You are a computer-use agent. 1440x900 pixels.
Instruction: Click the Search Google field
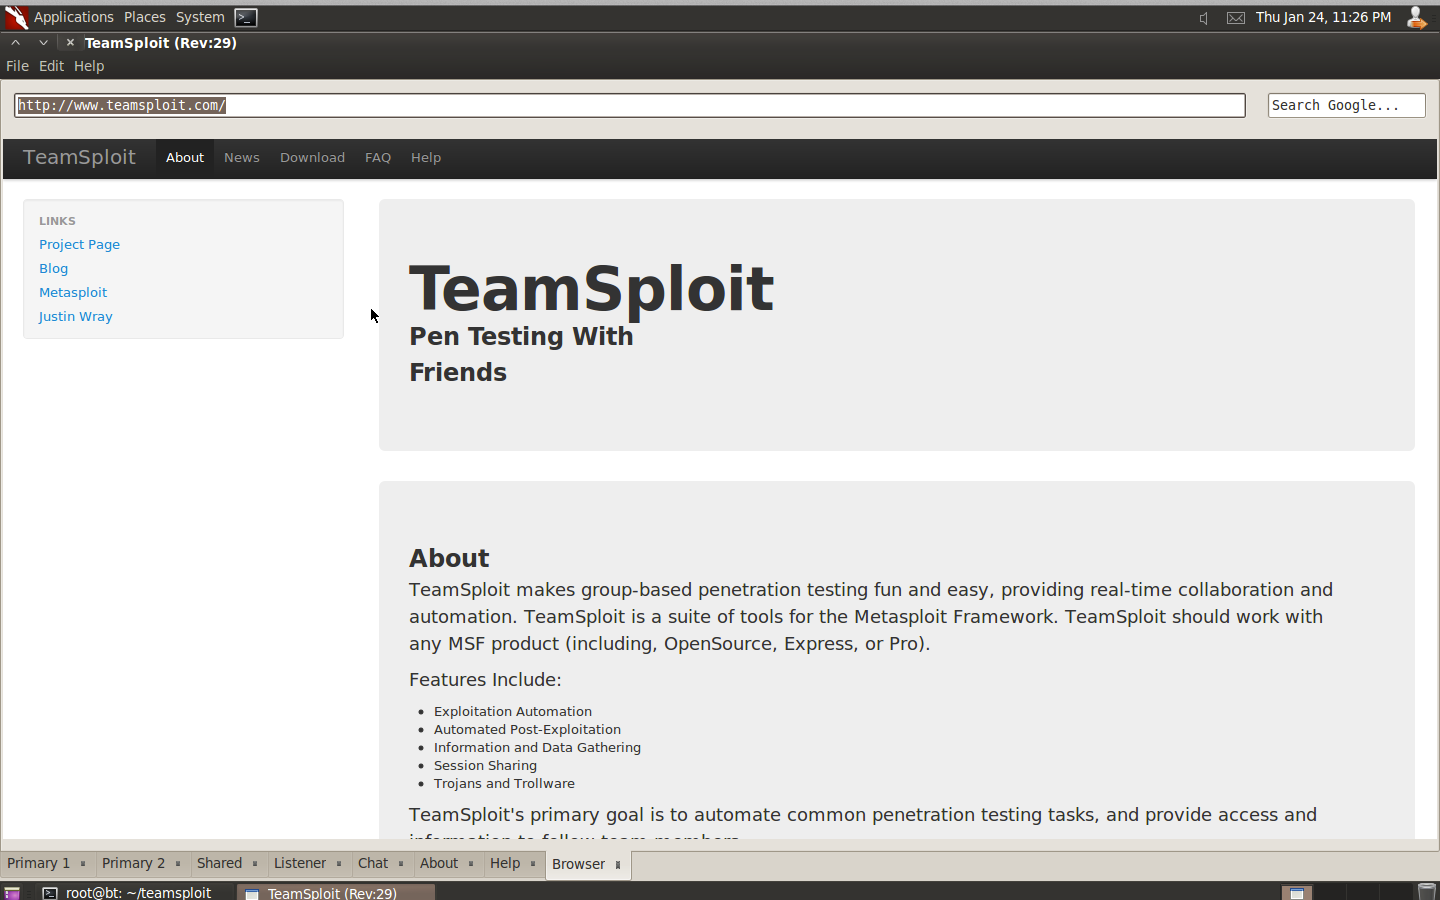(1346, 105)
